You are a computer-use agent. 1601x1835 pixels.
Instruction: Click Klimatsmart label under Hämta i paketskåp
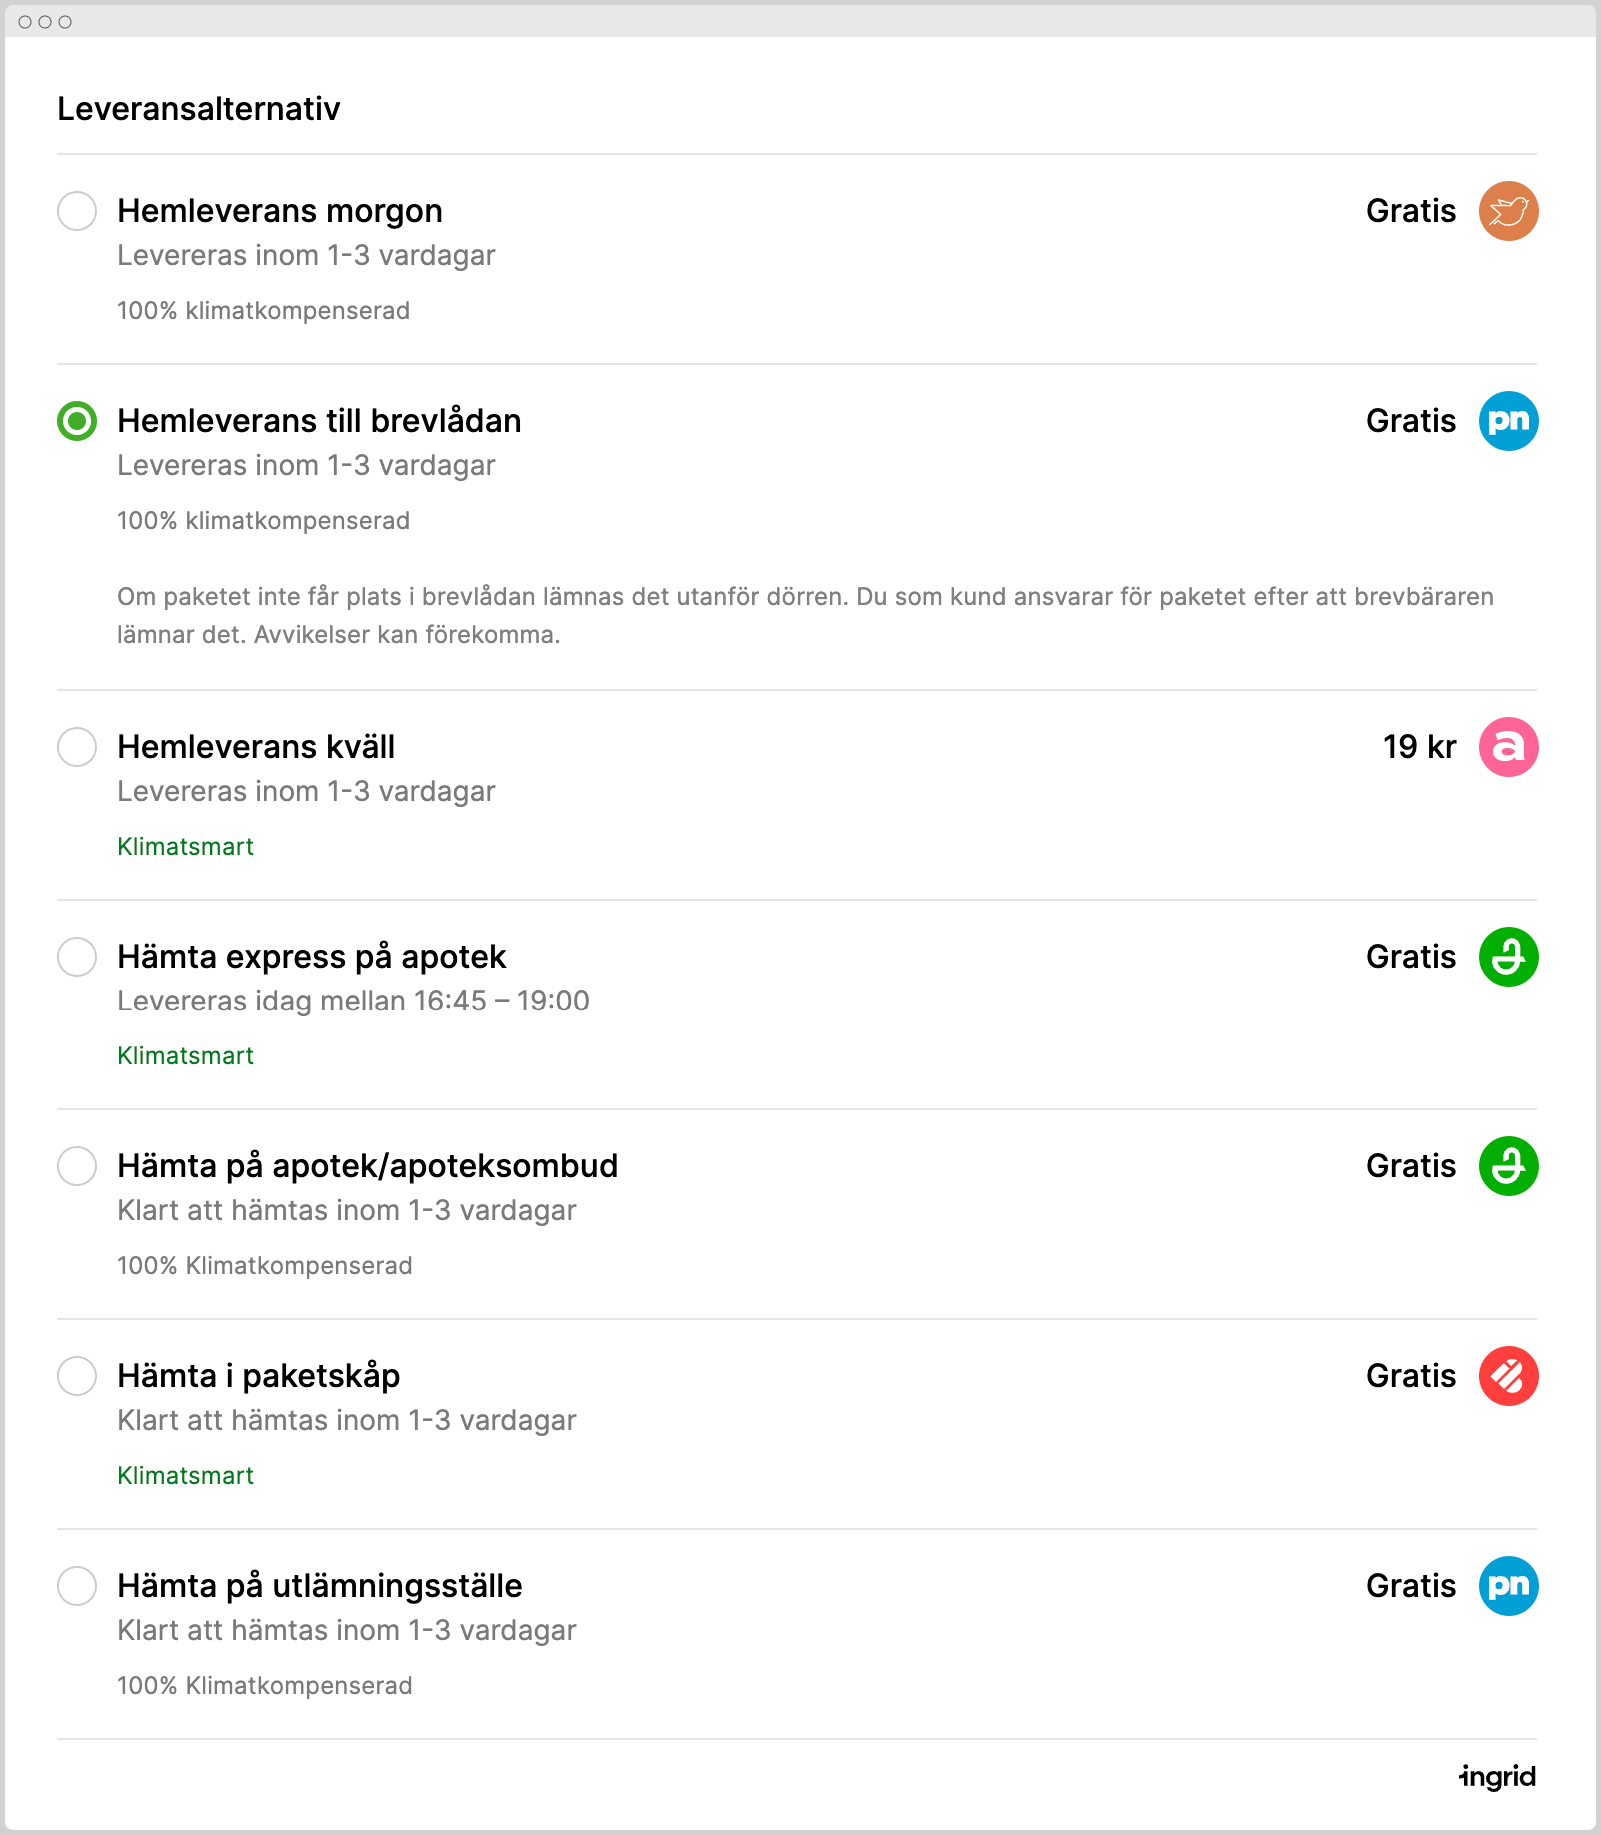(185, 1476)
